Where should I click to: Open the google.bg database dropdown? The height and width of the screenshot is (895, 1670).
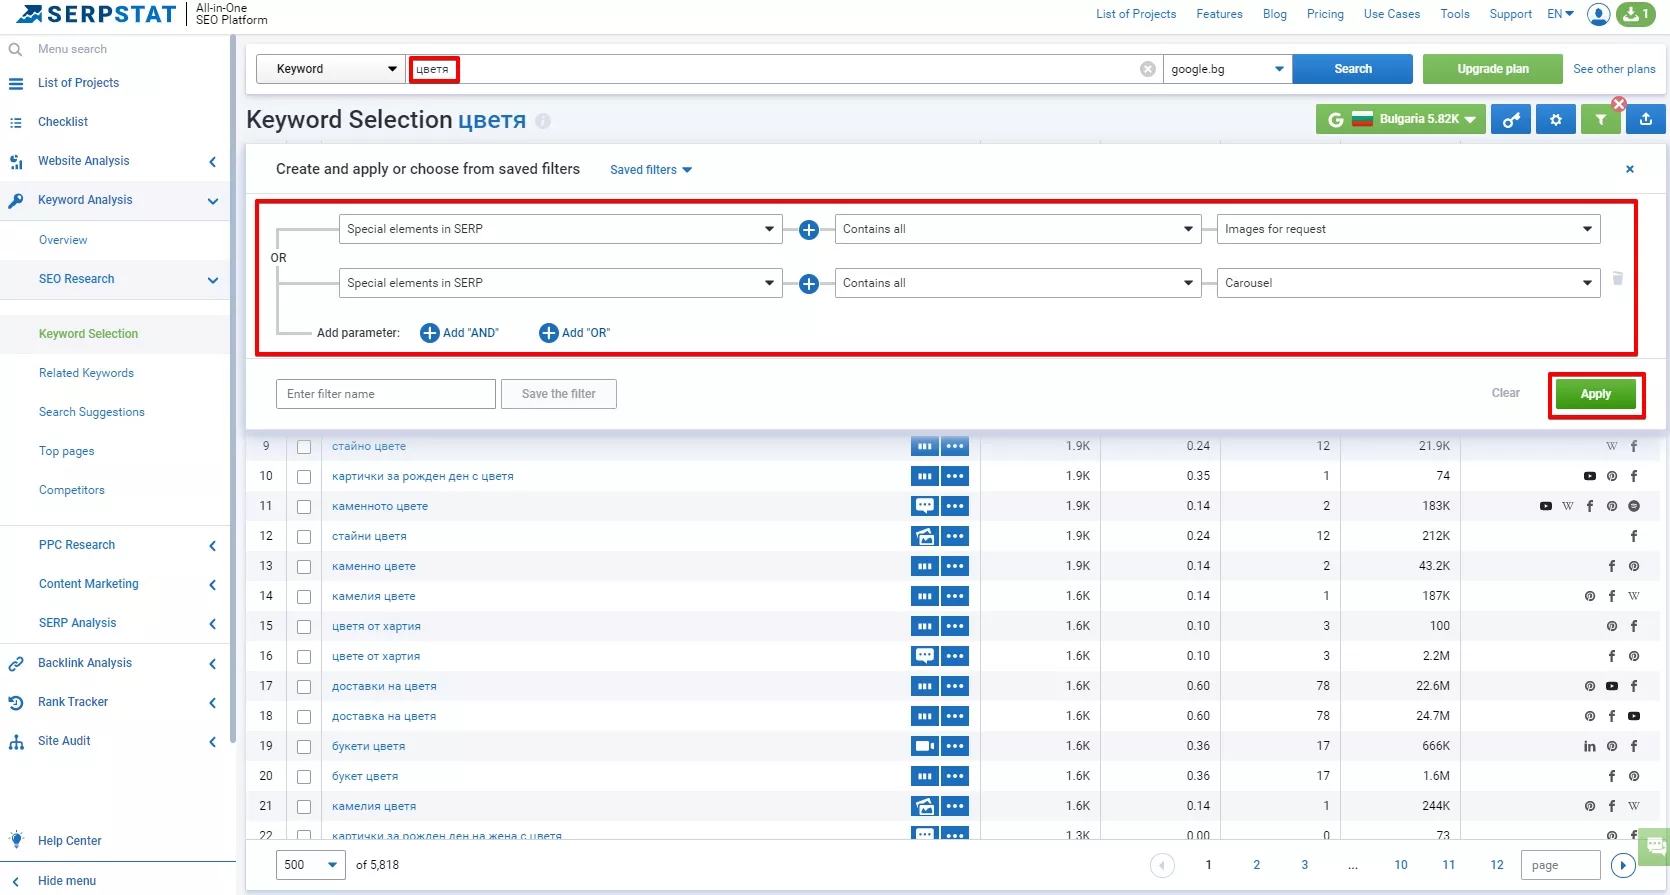pos(1228,69)
